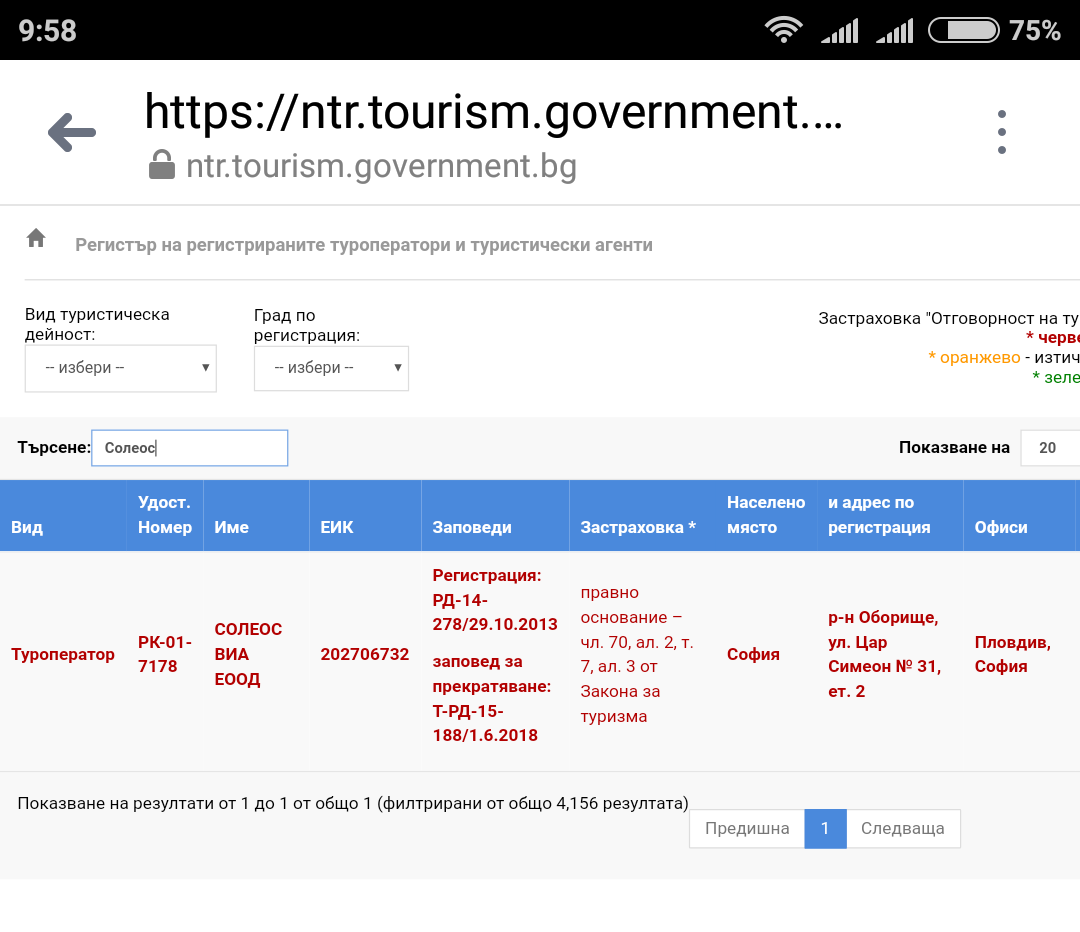Click the 'Търсене' search field

[189, 448]
